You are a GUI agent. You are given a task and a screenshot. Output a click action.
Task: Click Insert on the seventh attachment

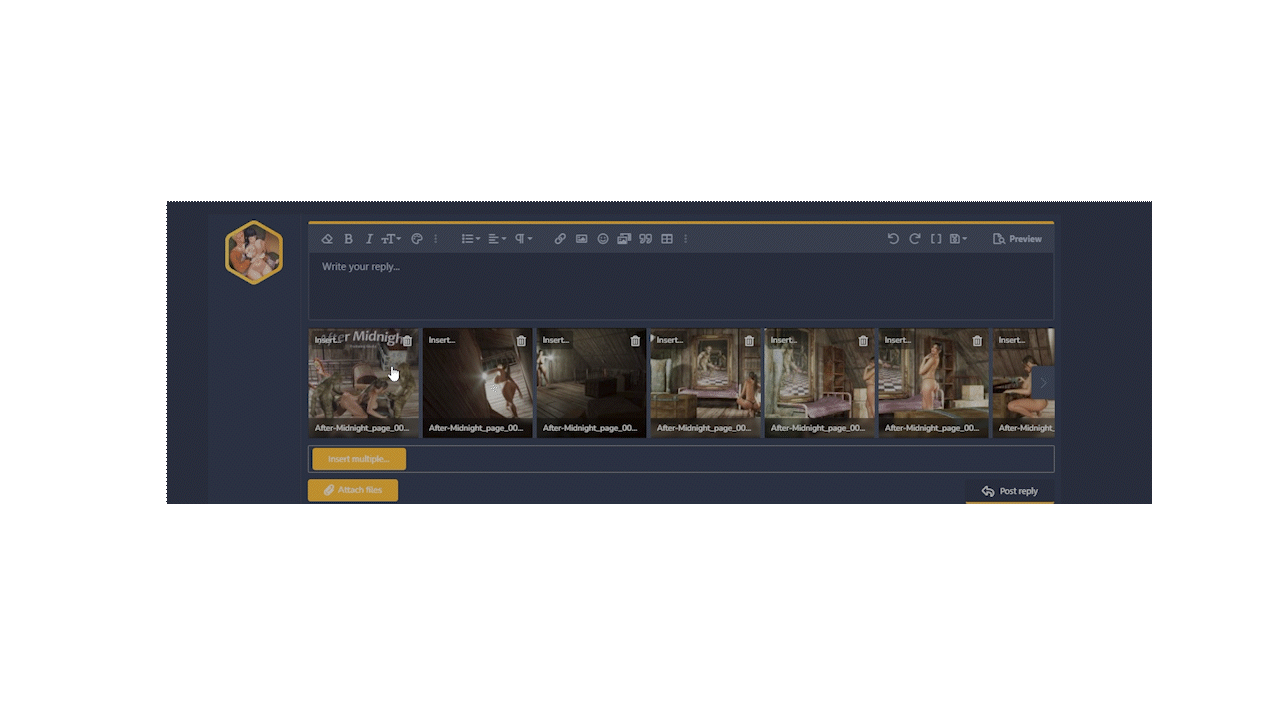coord(1012,340)
